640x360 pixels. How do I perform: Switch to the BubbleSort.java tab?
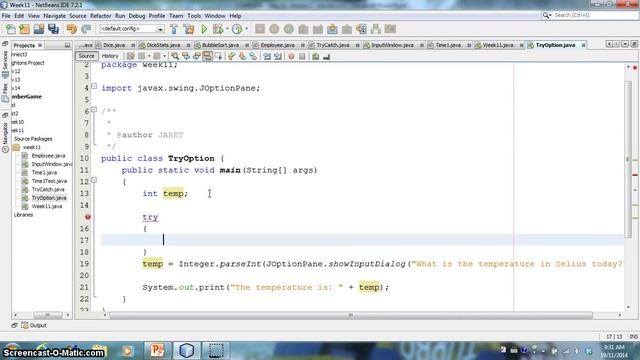tap(220, 45)
